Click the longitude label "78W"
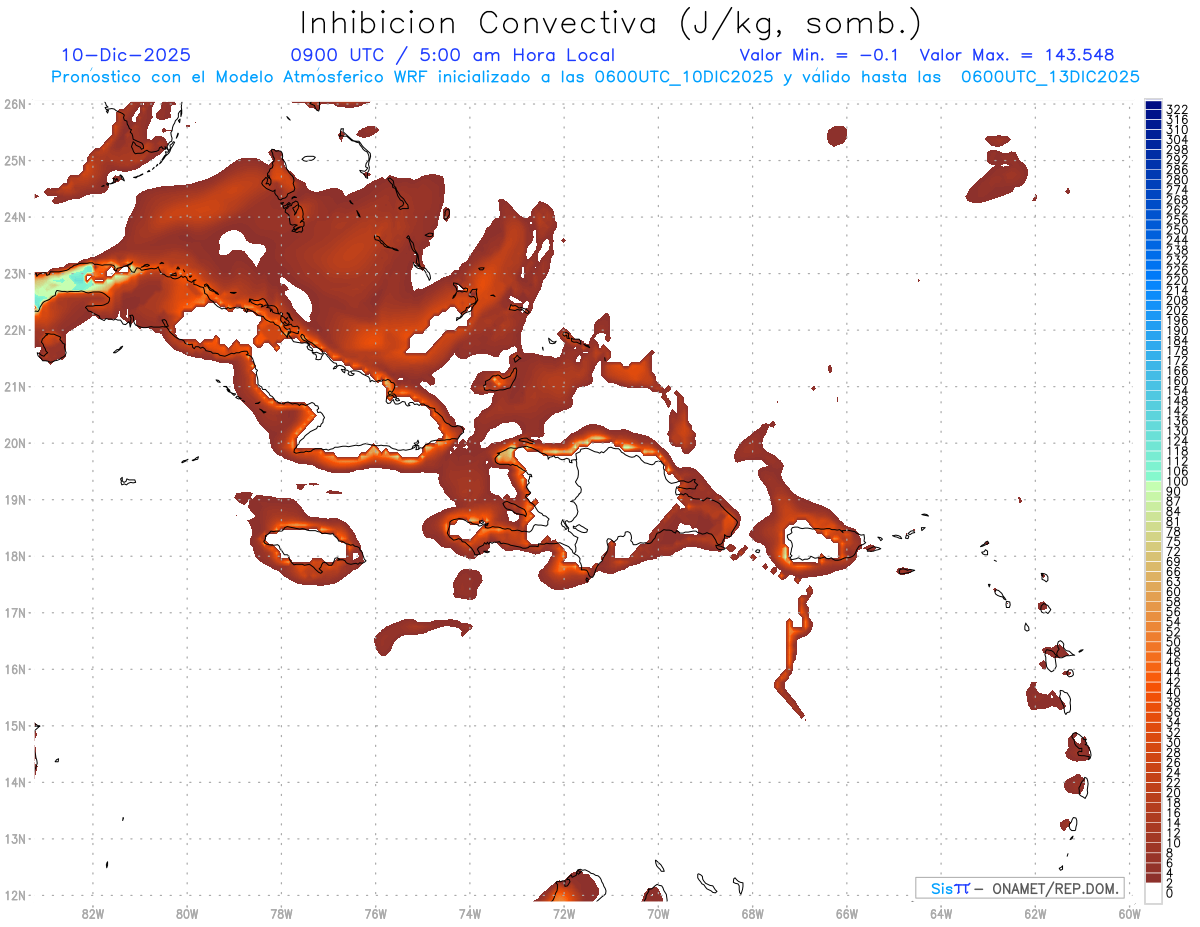 (x=281, y=912)
